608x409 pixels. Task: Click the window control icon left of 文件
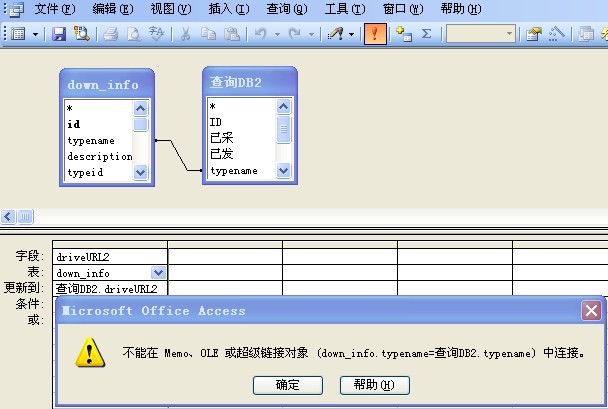16,9
